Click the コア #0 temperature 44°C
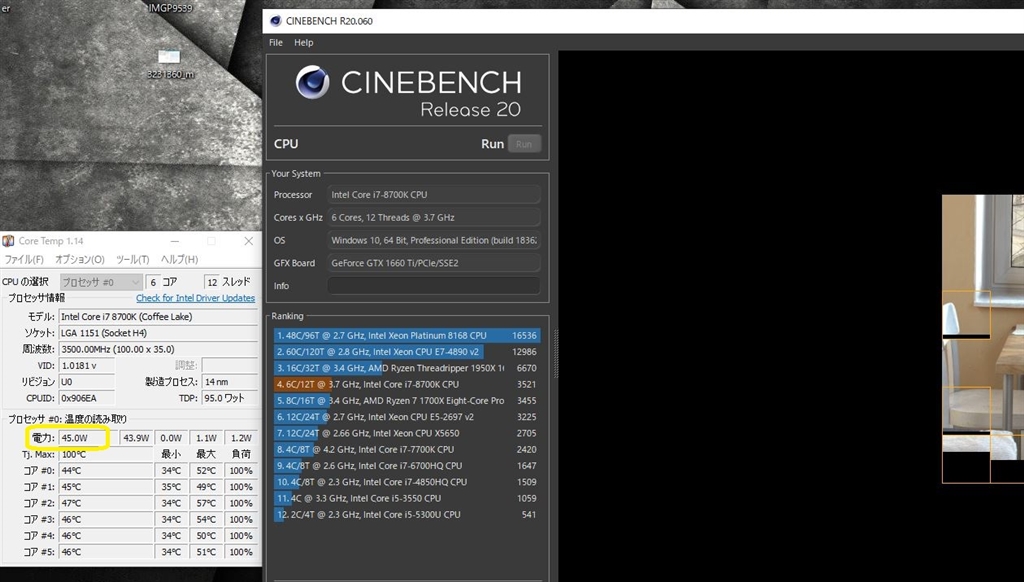Screen dimensions: 1024x582 click(x=106, y=471)
